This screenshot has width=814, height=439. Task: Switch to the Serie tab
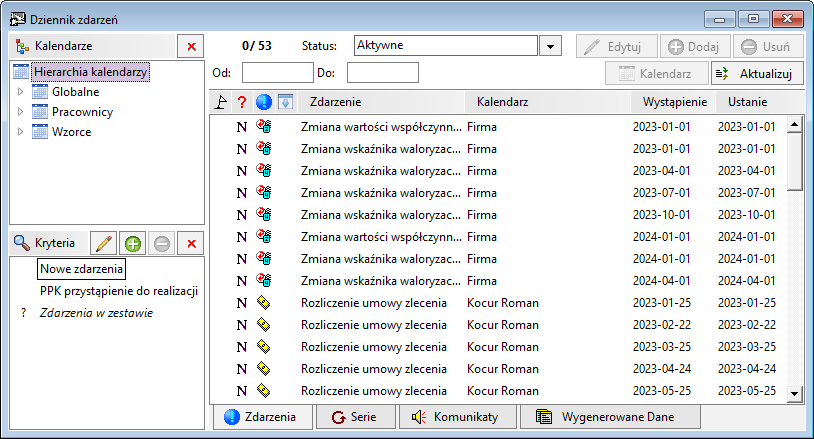(x=356, y=417)
